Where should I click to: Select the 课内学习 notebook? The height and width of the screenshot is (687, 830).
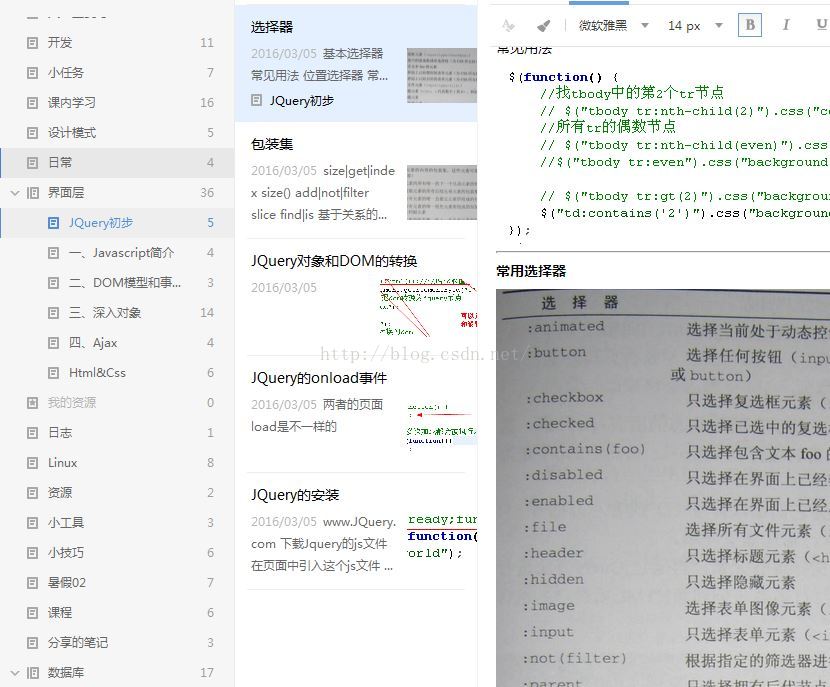[117, 103]
